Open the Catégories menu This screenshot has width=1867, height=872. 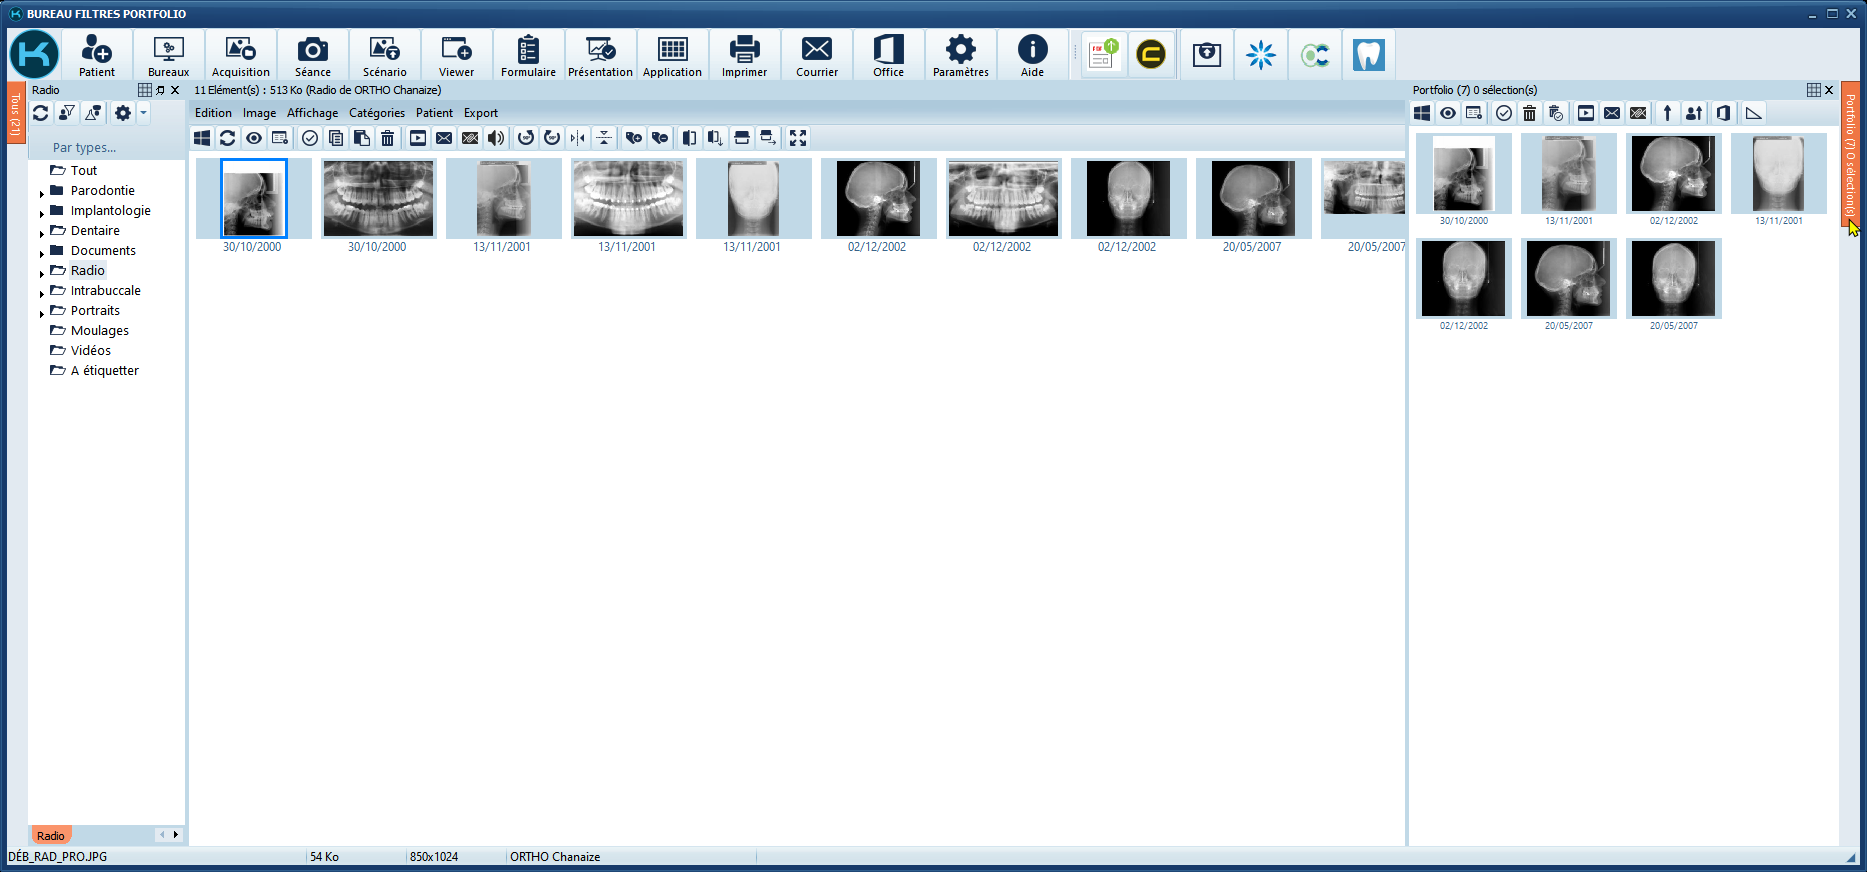(377, 113)
